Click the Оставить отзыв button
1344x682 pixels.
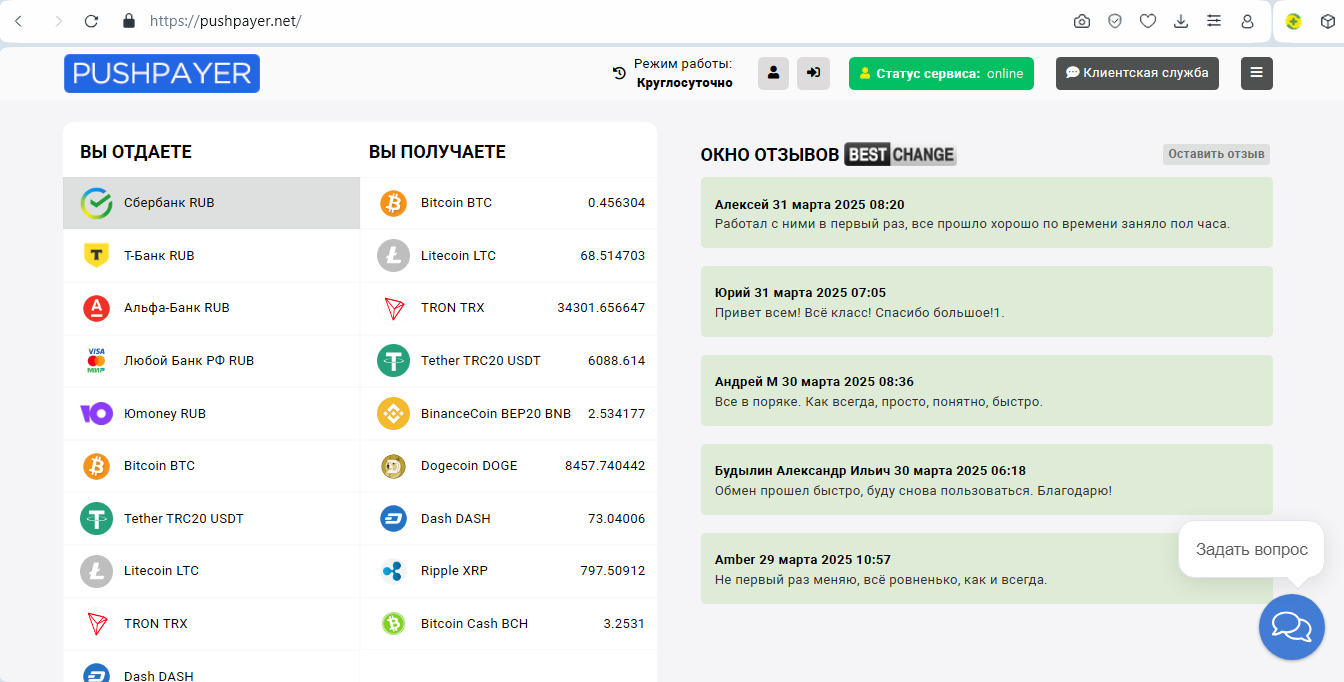[1216, 154]
